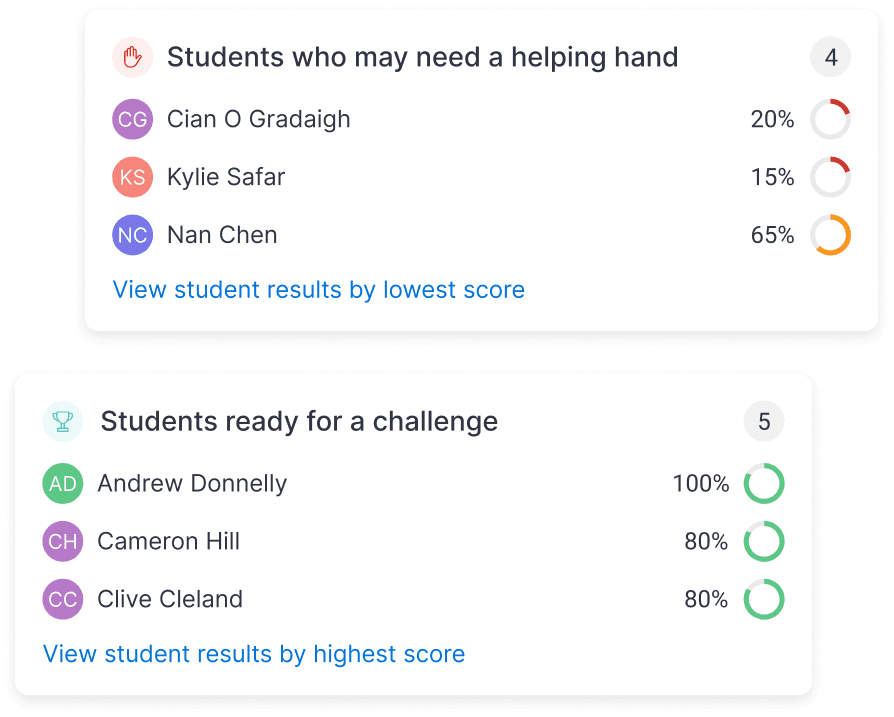Click Andrew Donnelly's 100% progress ring
The image size is (894, 717).
tap(764, 483)
